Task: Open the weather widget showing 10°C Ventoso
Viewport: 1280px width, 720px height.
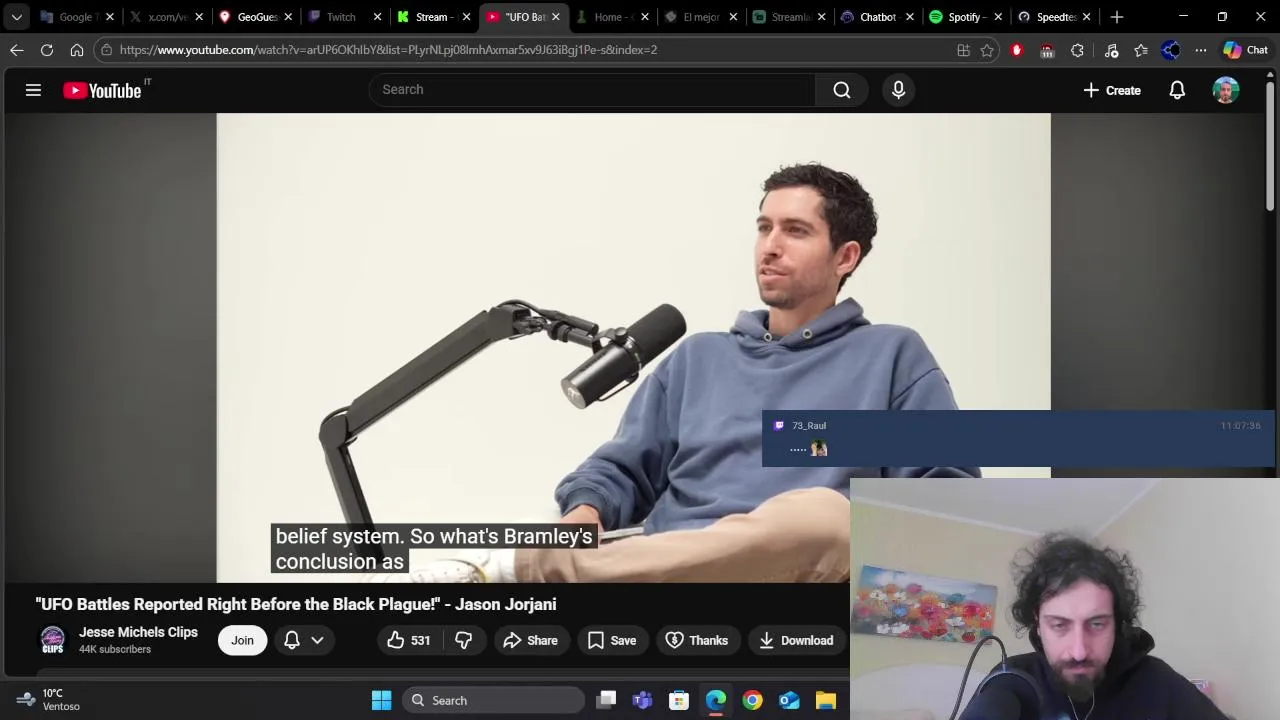Action: pyautogui.click(x=48, y=700)
